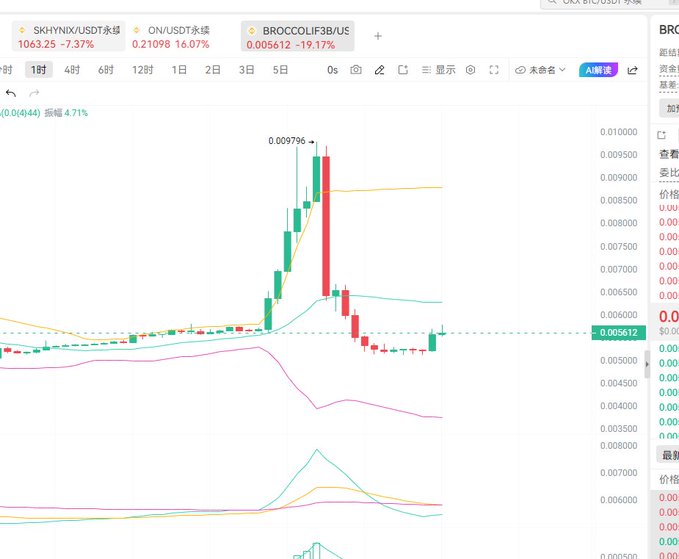Select the 6时 timeframe
This screenshot has height=559, width=679.
[106, 70]
